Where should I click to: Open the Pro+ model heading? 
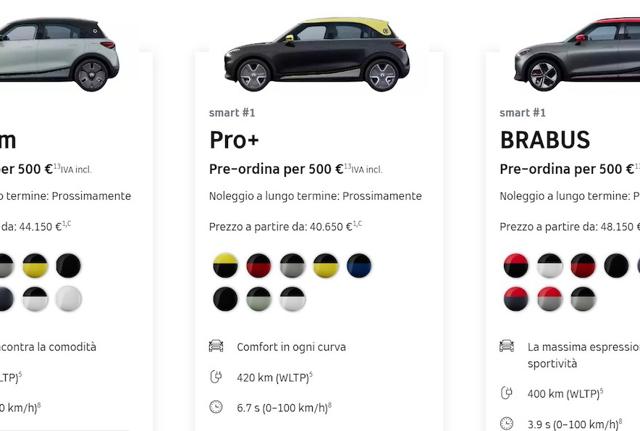click(234, 140)
